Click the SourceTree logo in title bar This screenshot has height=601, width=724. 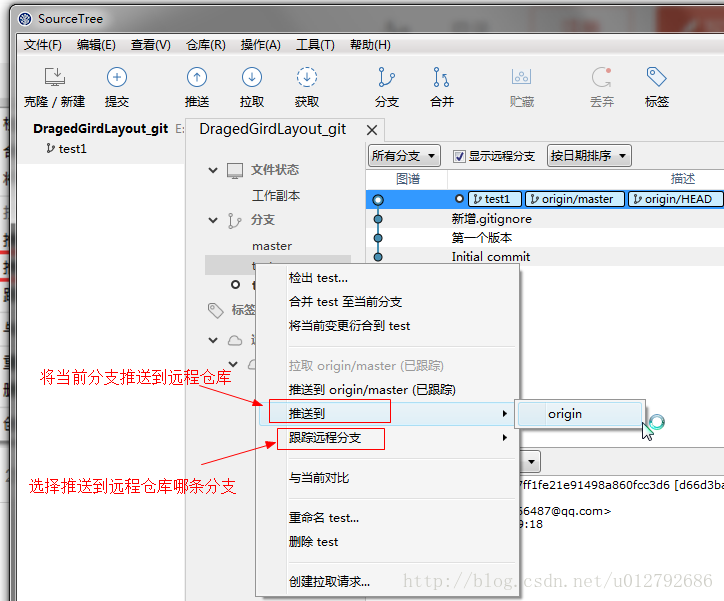pos(25,19)
